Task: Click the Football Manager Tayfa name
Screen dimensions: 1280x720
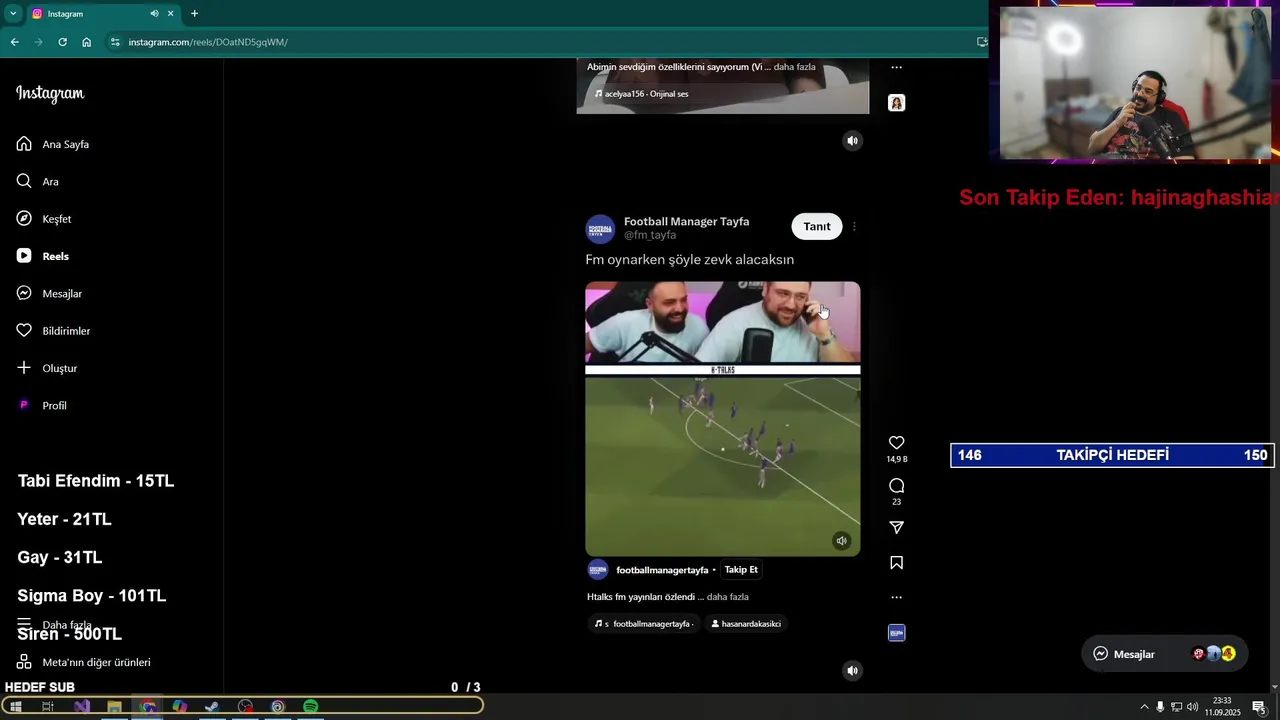Action: coord(686,221)
